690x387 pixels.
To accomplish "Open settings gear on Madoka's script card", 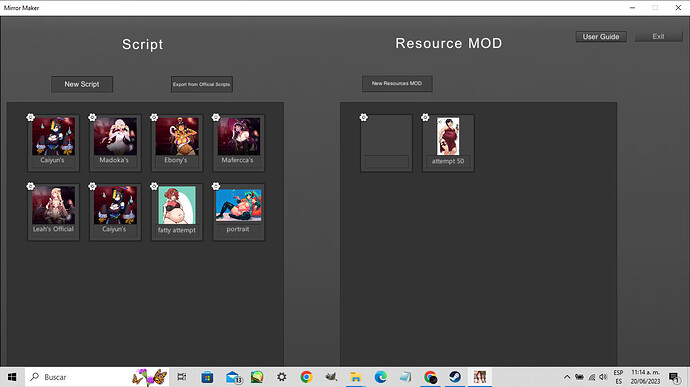I will (x=92, y=117).
